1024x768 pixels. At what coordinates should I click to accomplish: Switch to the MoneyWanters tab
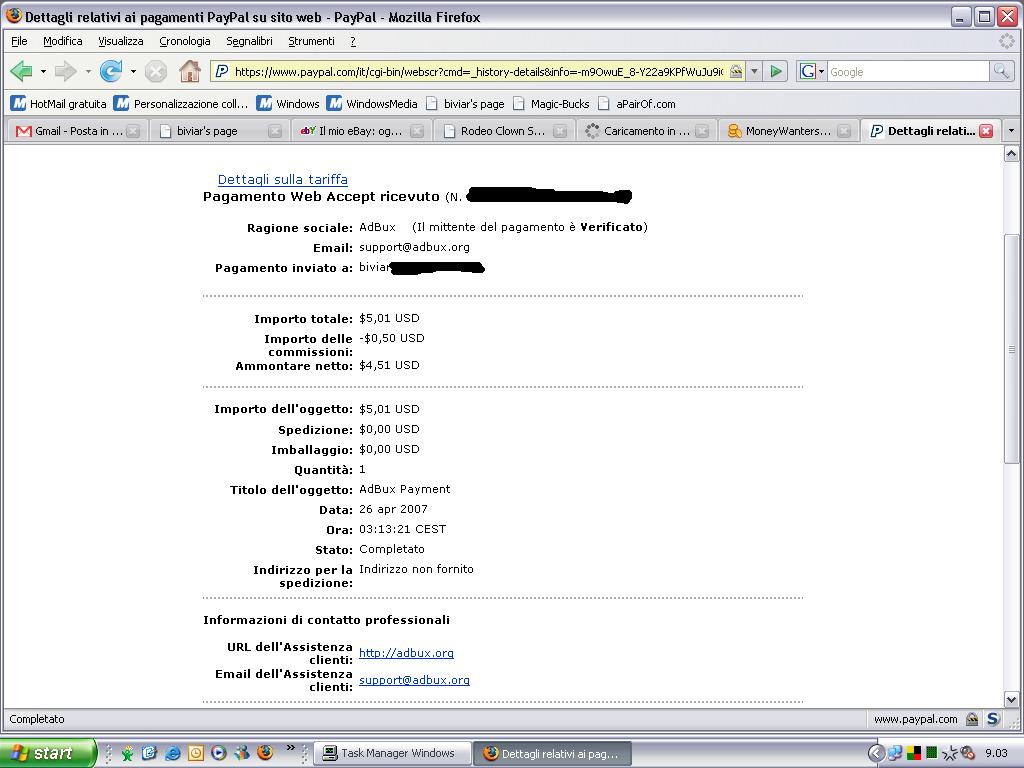click(788, 131)
